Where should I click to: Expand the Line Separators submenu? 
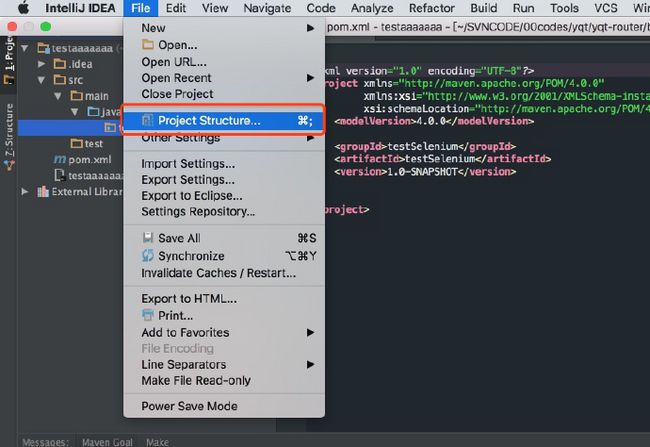[x=224, y=365]
